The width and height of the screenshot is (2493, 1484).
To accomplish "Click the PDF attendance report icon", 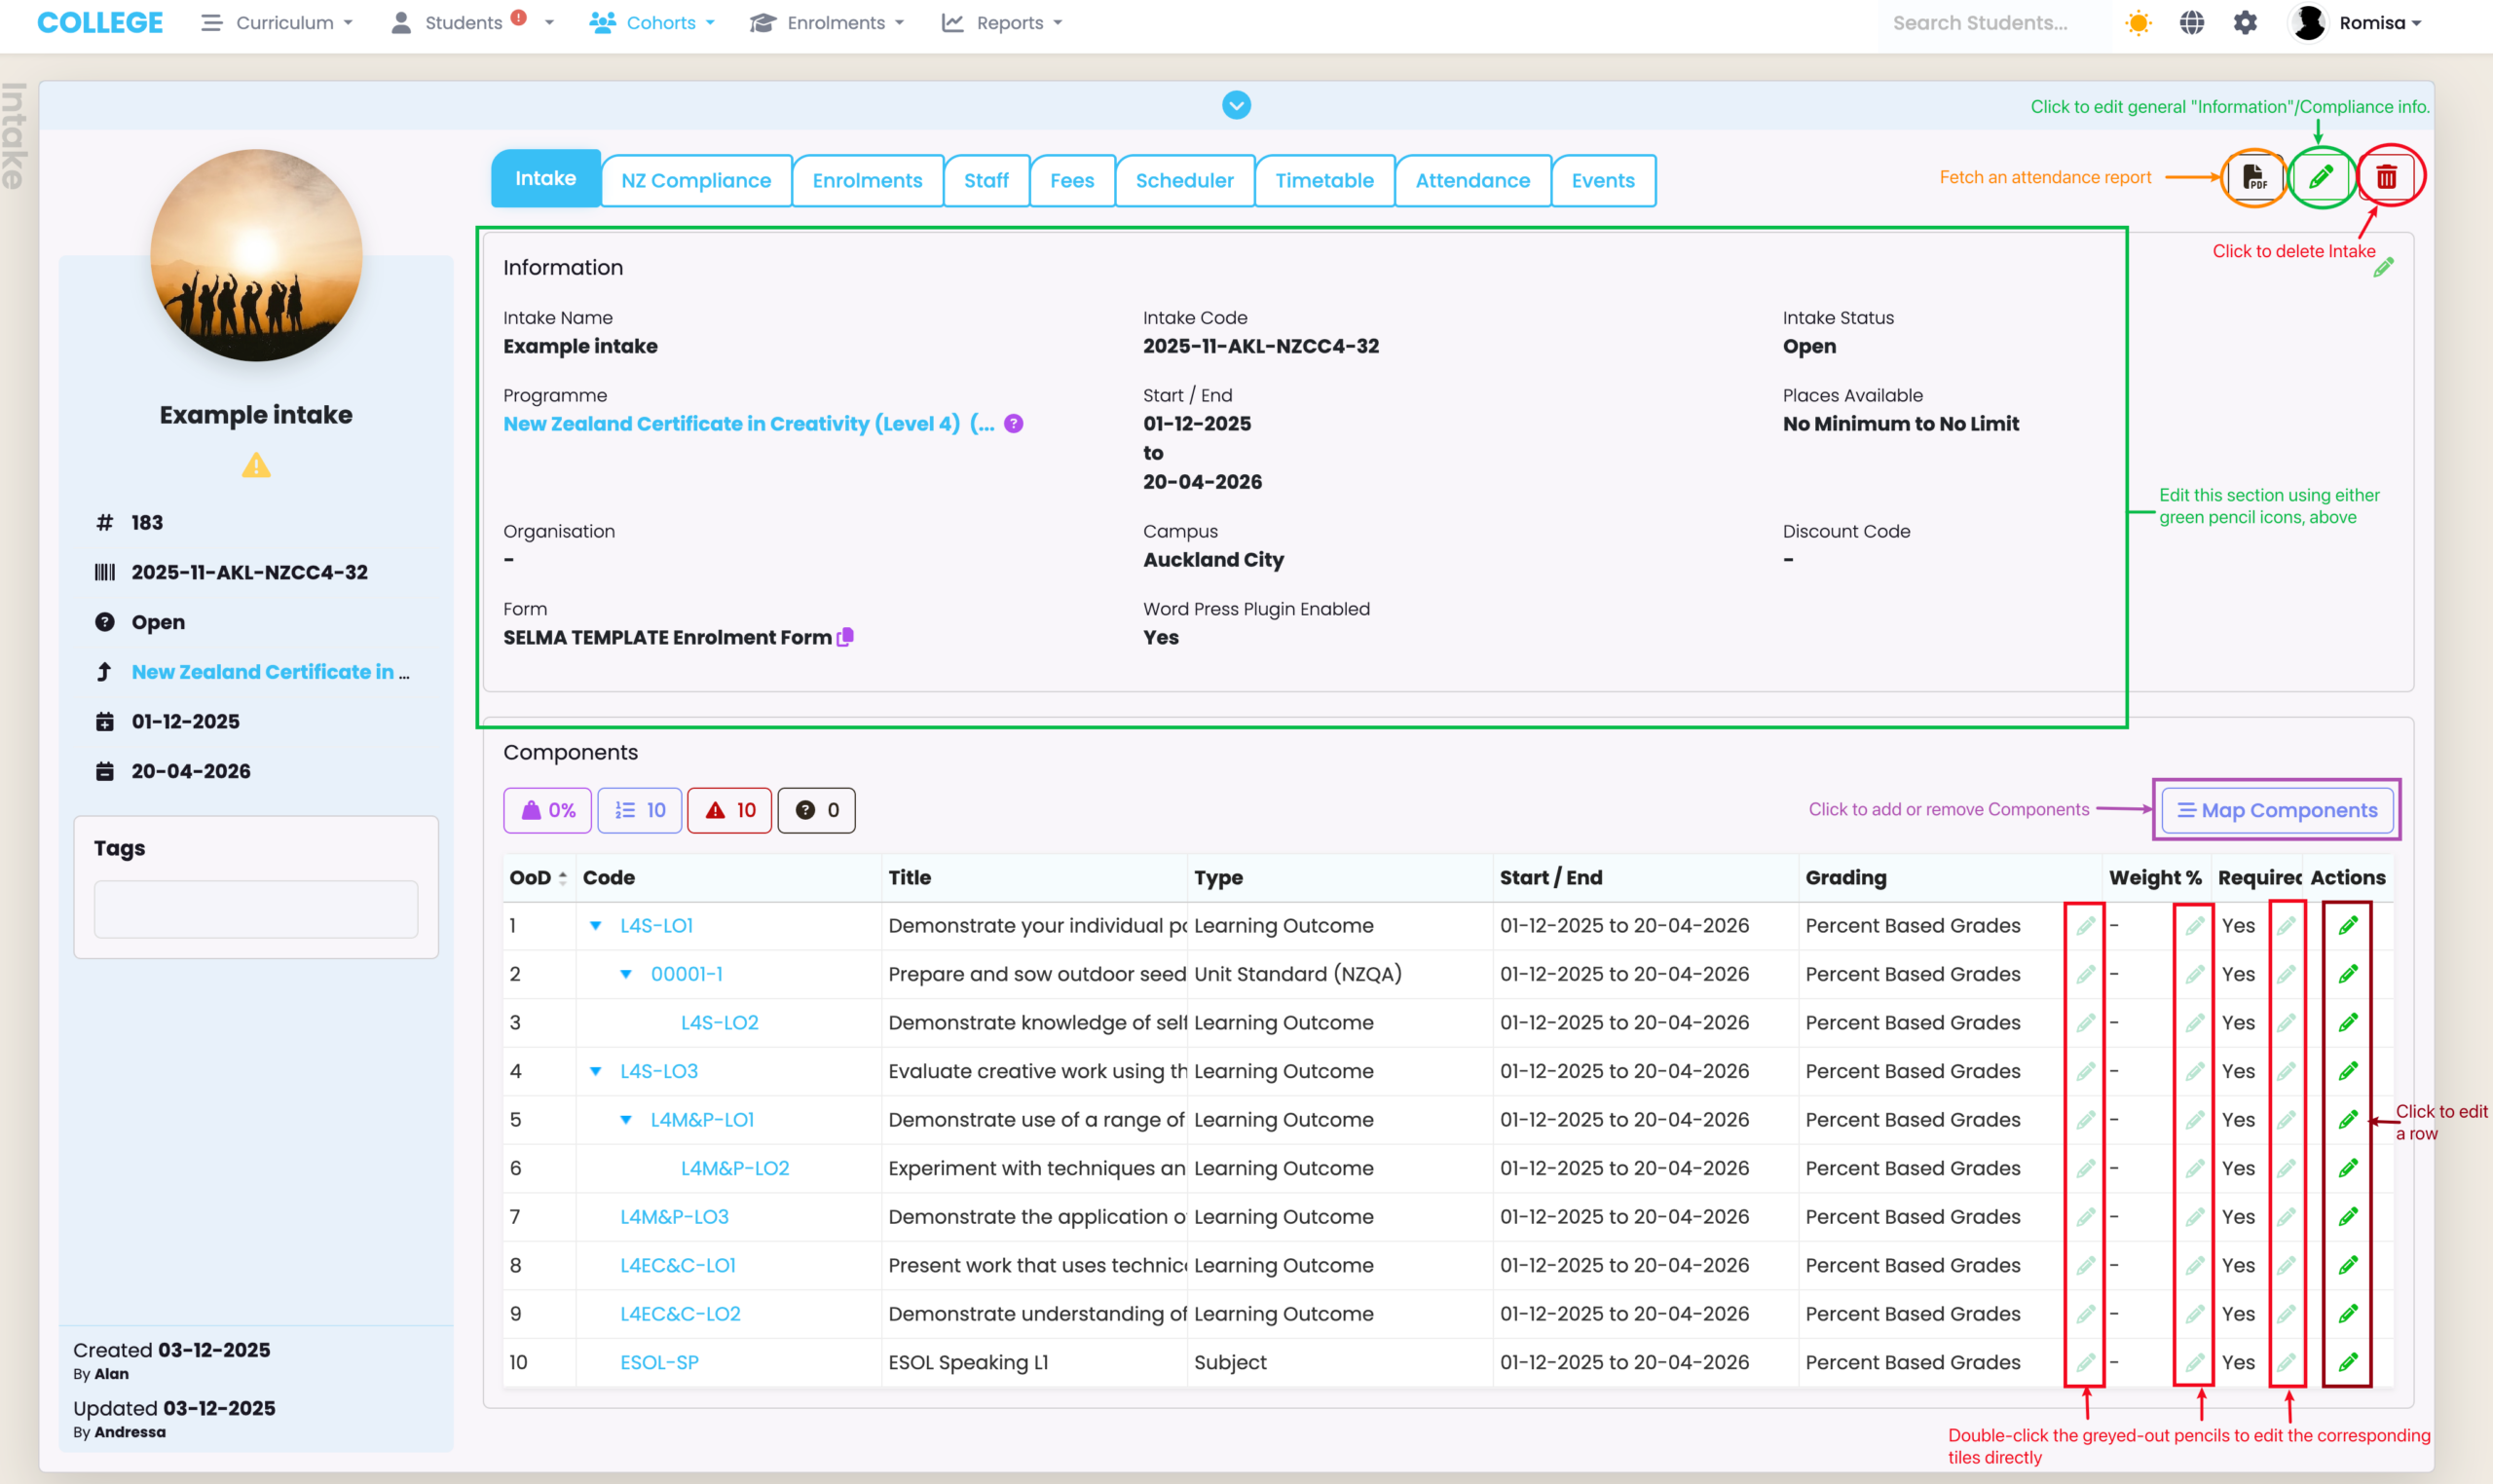I will click(2254, 178).
